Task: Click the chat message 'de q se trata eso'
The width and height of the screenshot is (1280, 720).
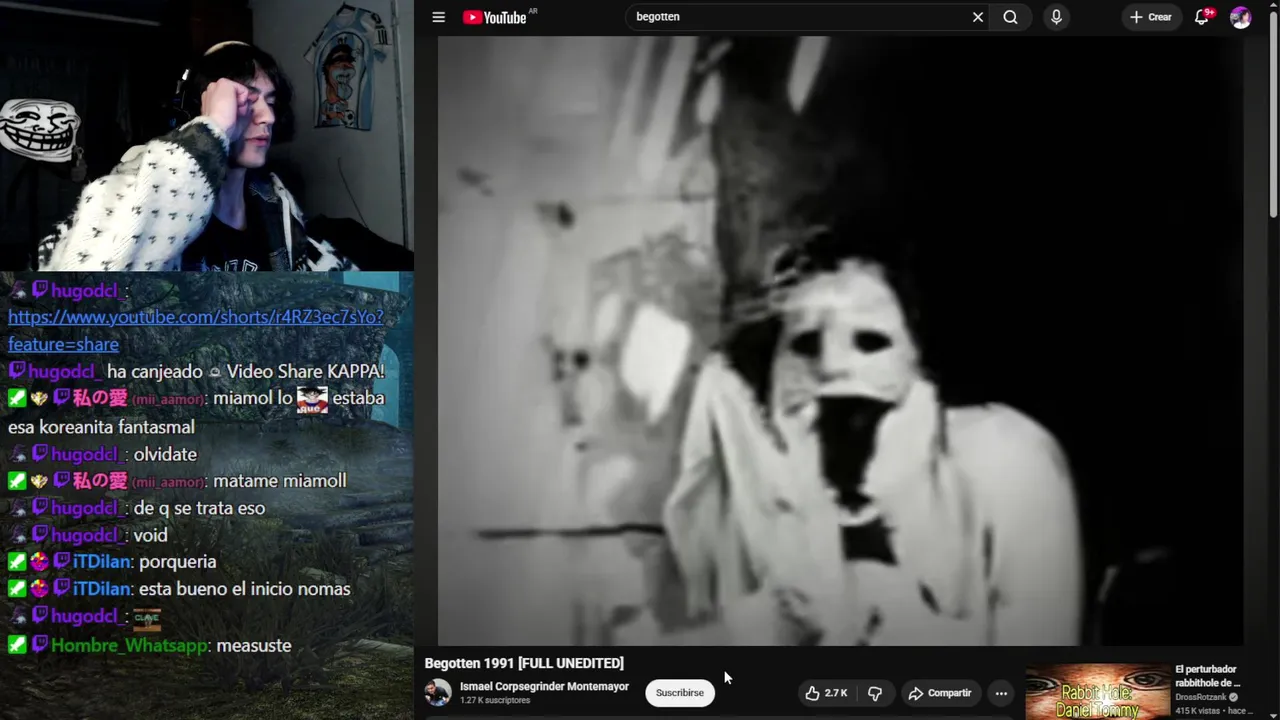Action: coord(199,508)
